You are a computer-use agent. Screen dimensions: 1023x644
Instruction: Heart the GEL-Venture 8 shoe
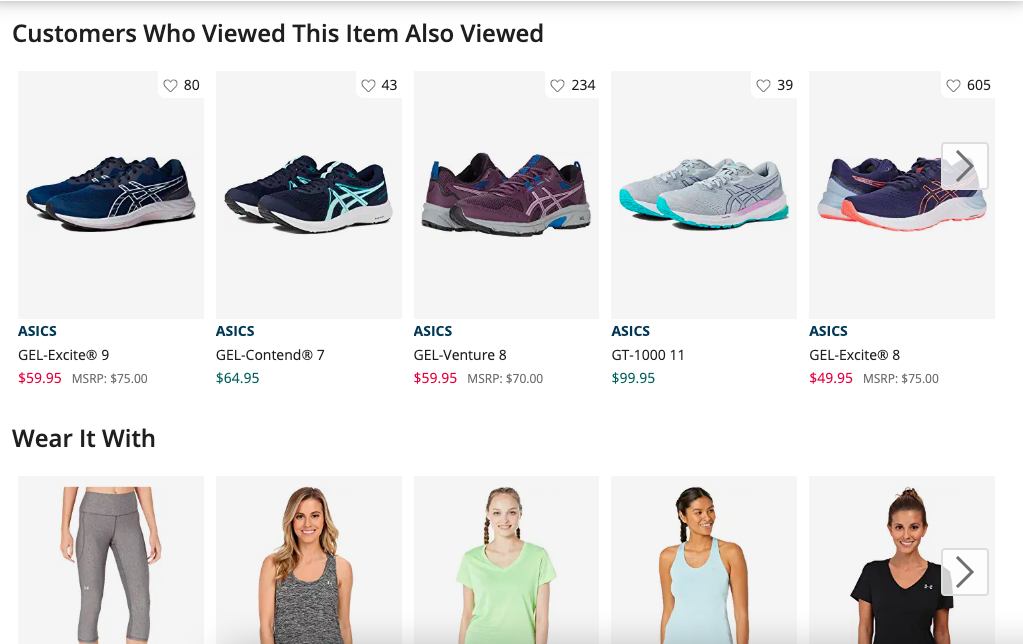point(558,86)
